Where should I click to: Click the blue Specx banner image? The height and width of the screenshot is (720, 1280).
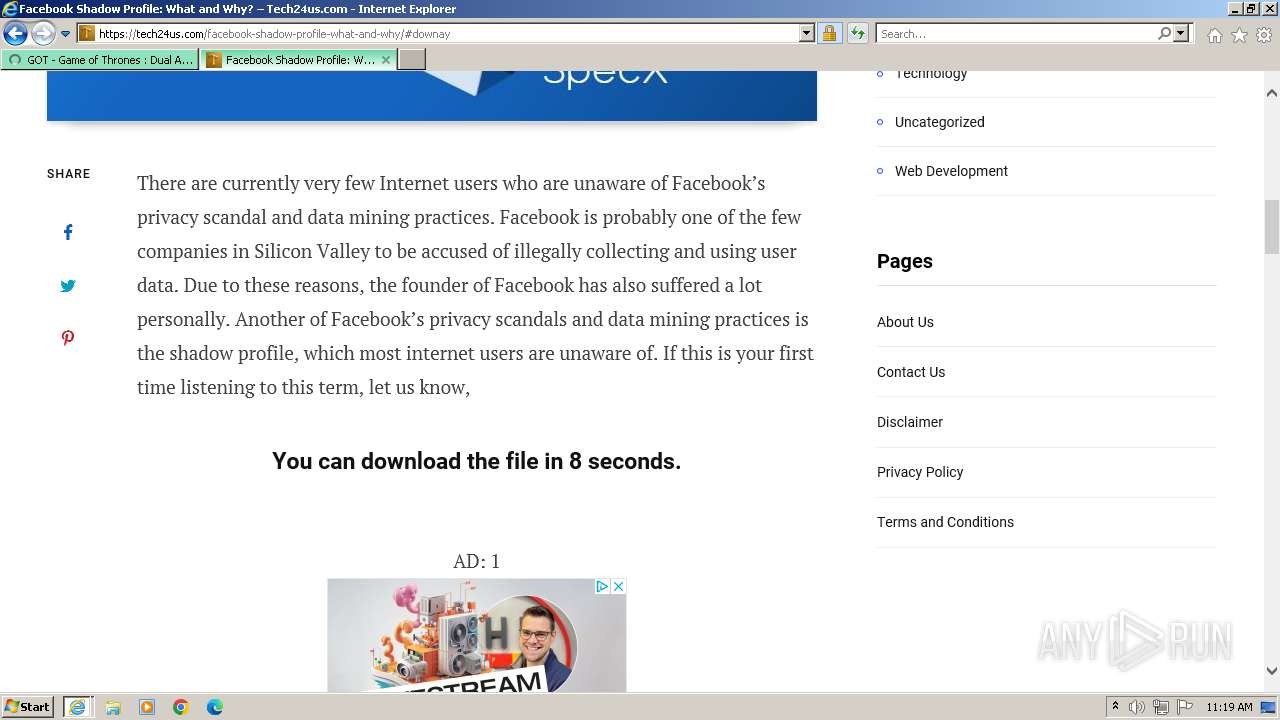432,95
